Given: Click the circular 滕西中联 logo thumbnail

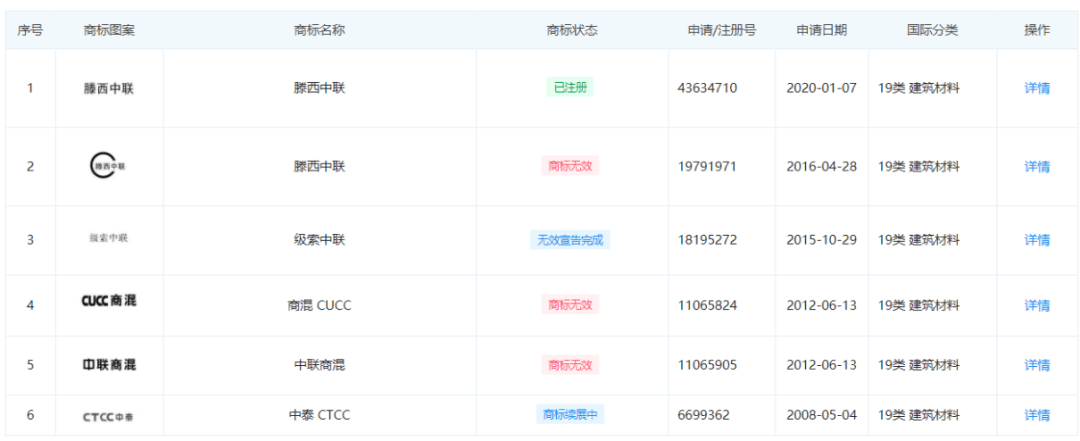Looking at the screenshot, I should (x=108, y=166).
